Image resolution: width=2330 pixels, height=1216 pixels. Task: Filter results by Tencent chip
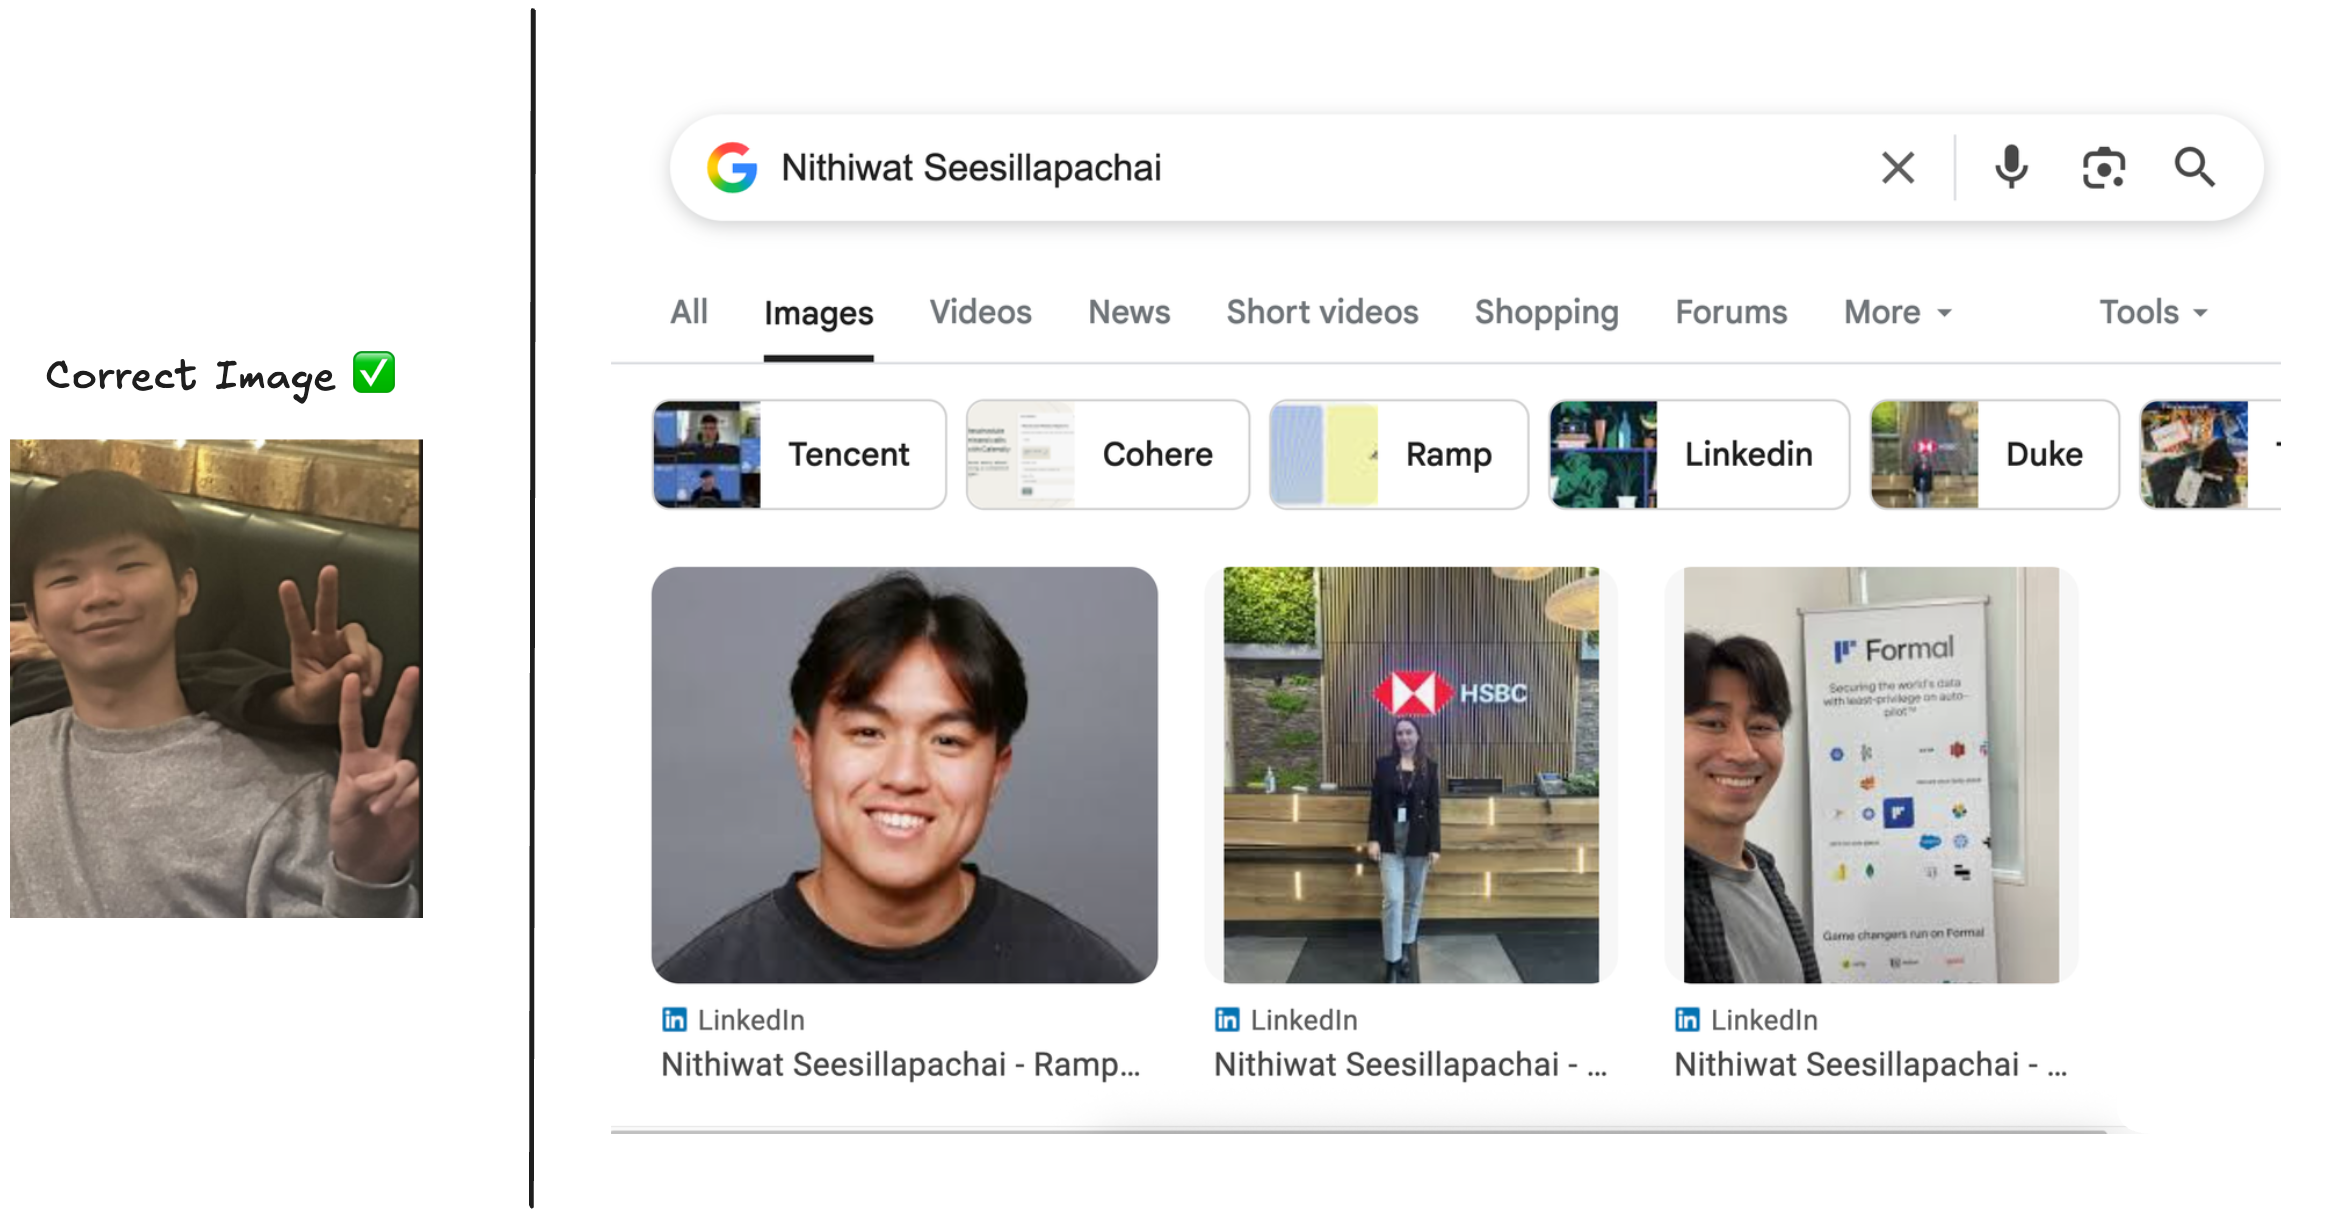(799, 454)
